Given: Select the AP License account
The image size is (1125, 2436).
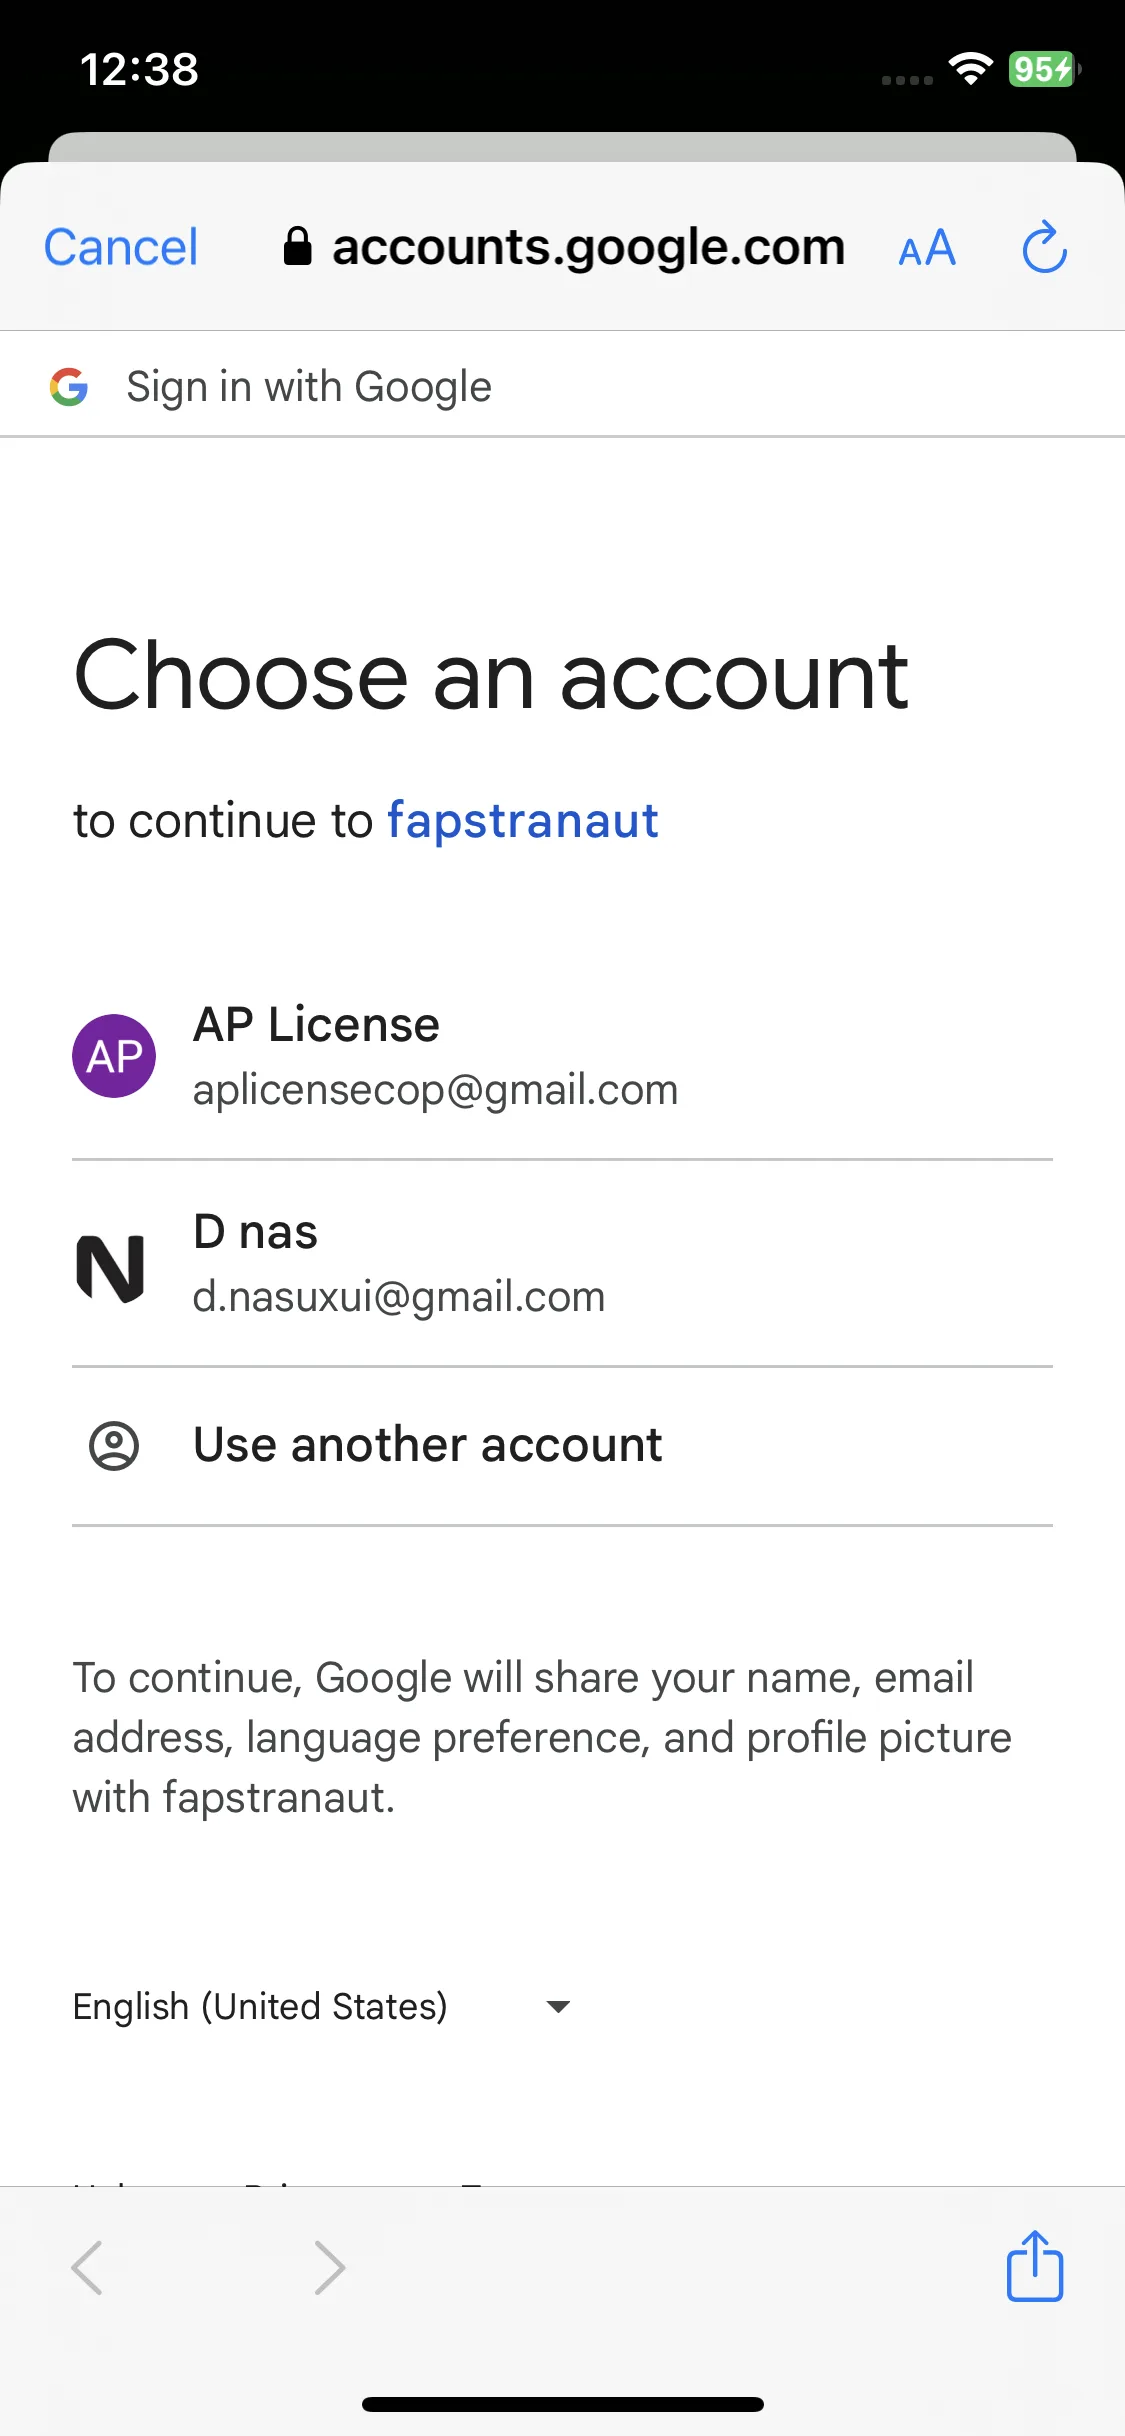Looking at the screenshot, I should pyautogui.click(x=562, y=1056).
